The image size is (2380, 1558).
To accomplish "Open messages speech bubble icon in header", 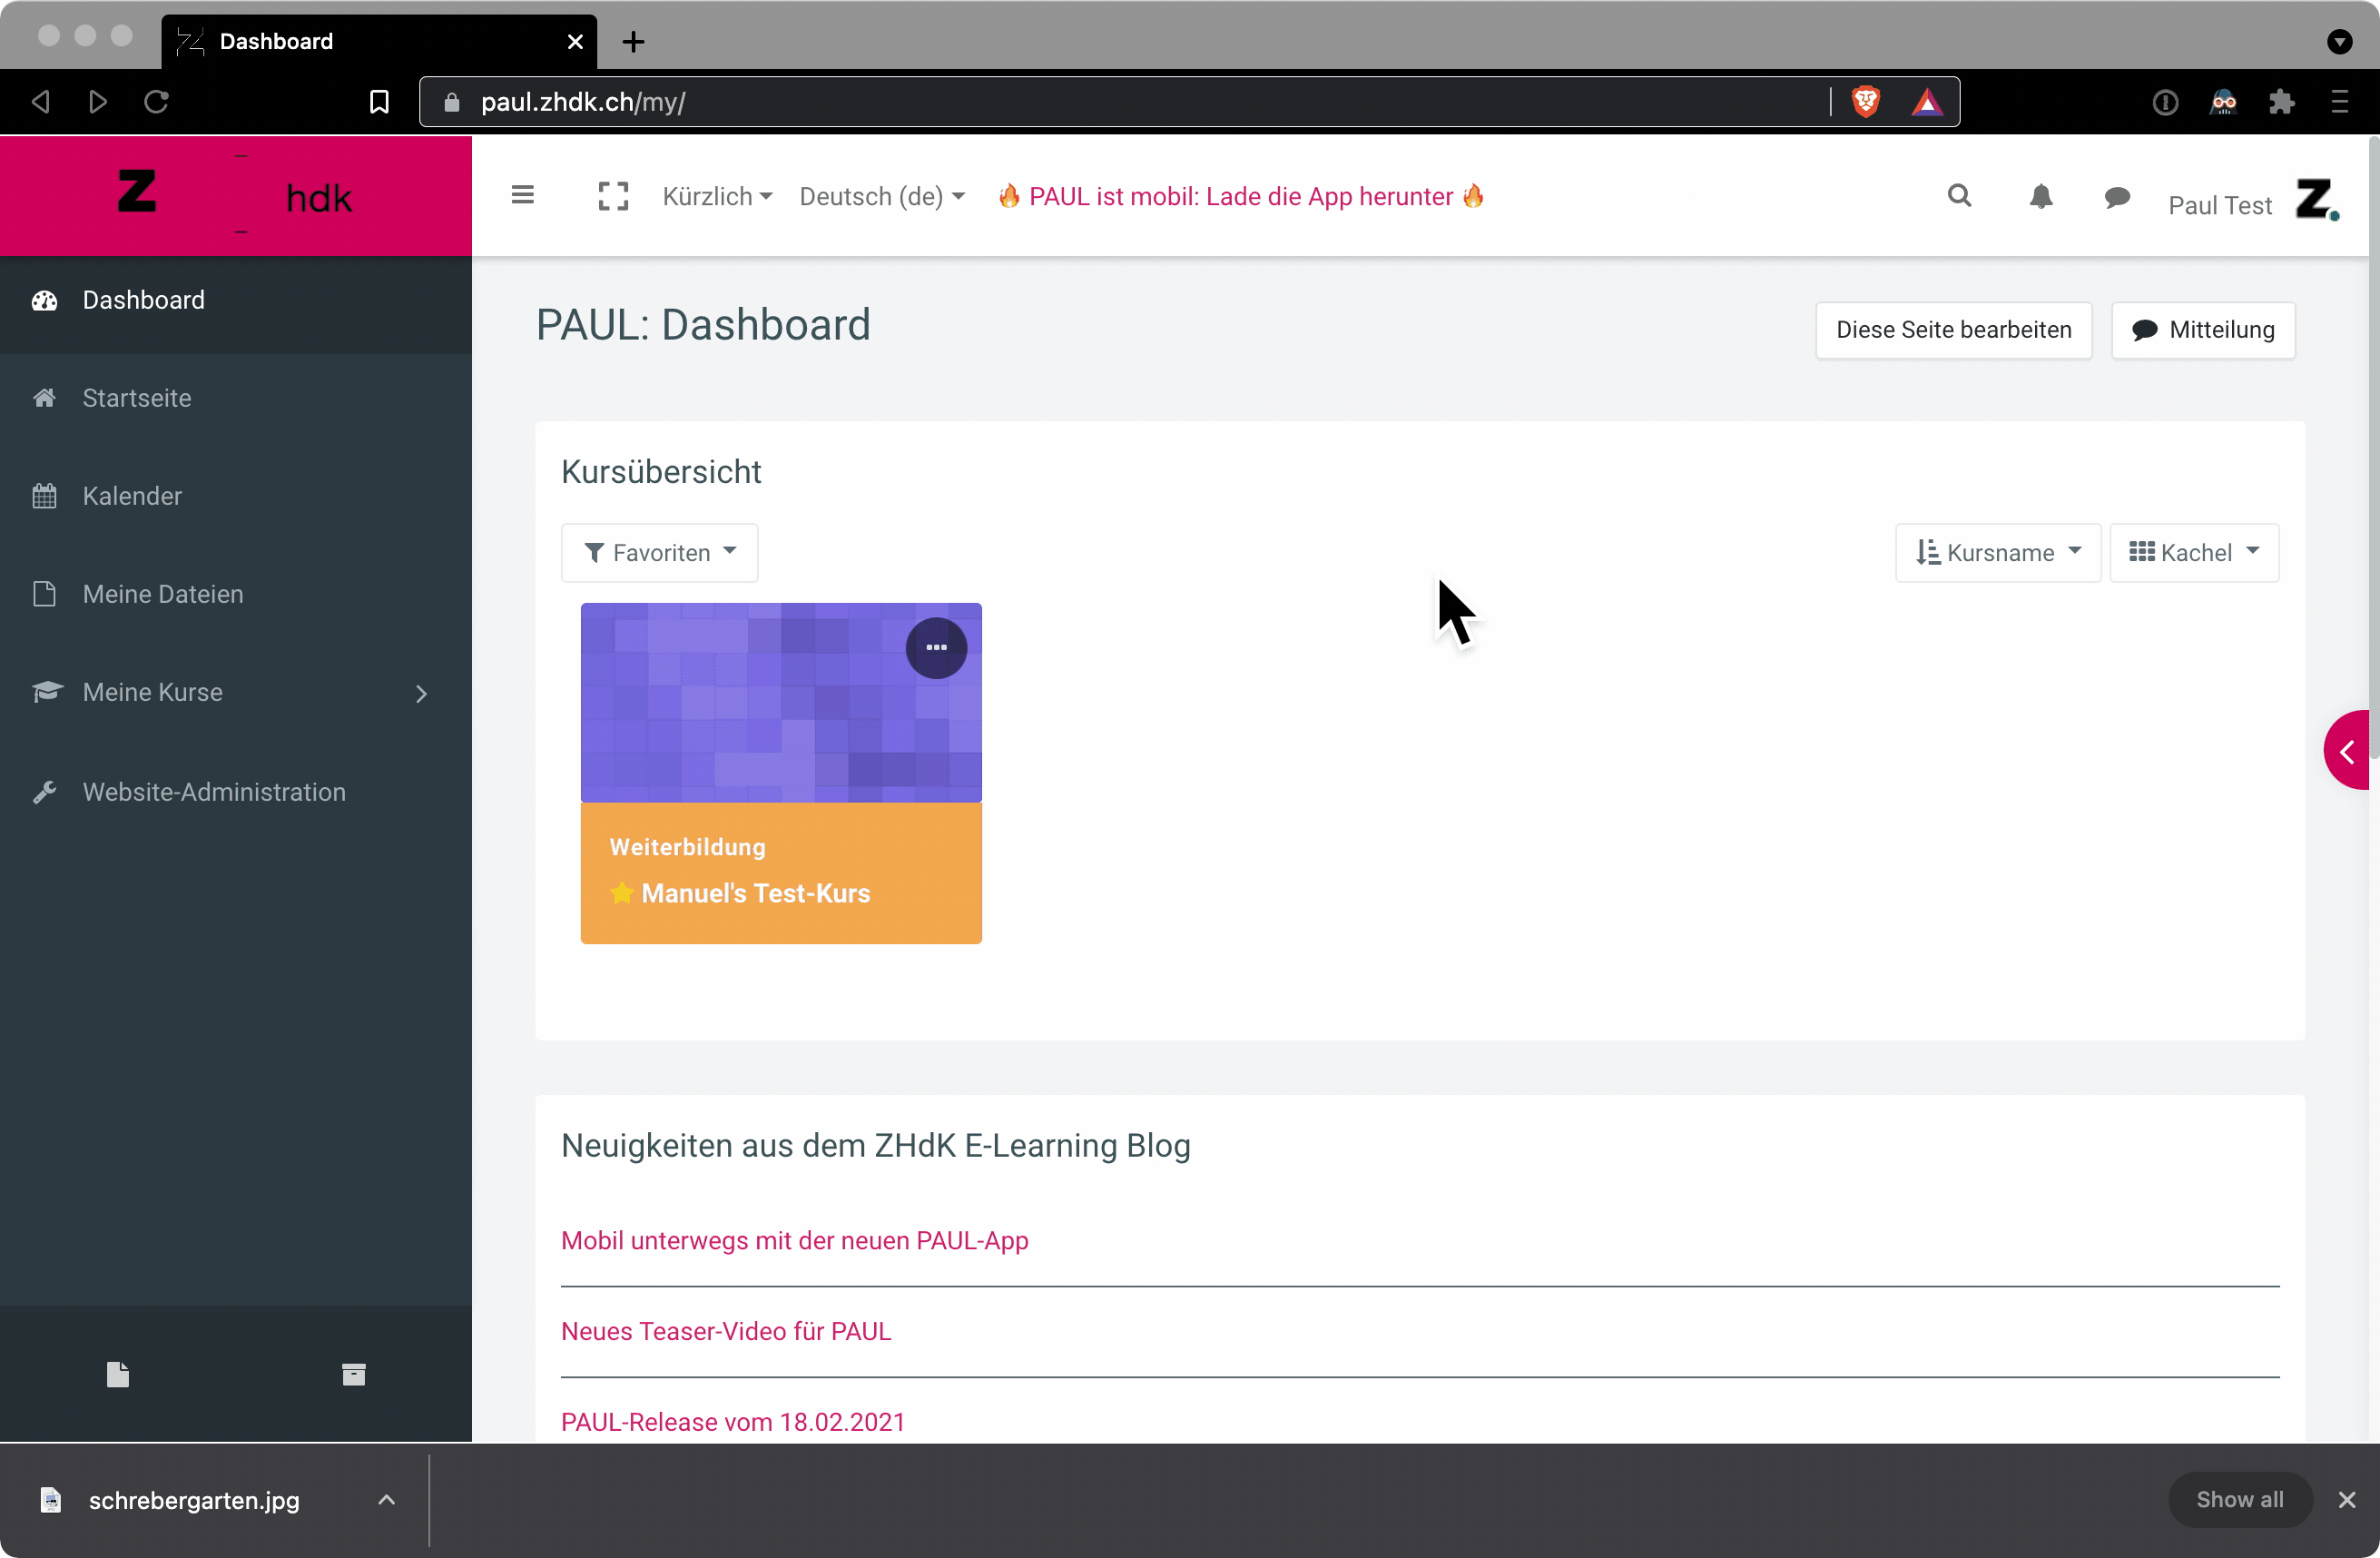I will [2116, 198].
